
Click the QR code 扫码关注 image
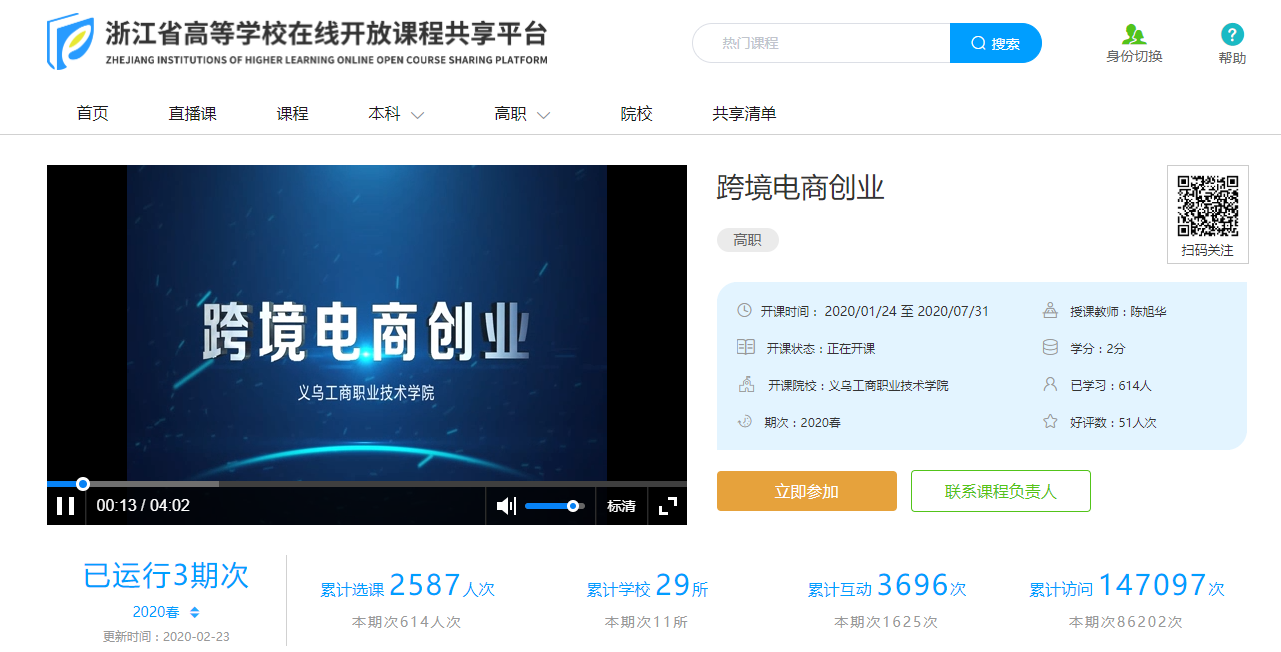pyautogui.click(x=1207, y=206)
